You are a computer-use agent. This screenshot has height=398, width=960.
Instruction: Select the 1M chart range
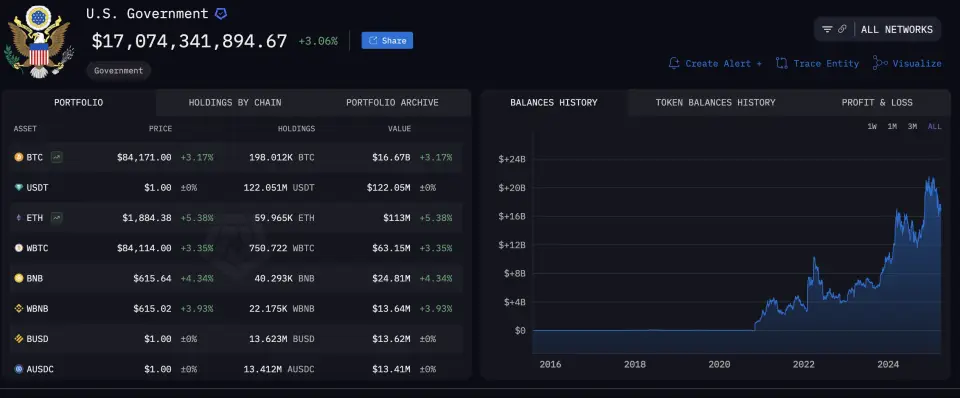[x=892, y=127]
